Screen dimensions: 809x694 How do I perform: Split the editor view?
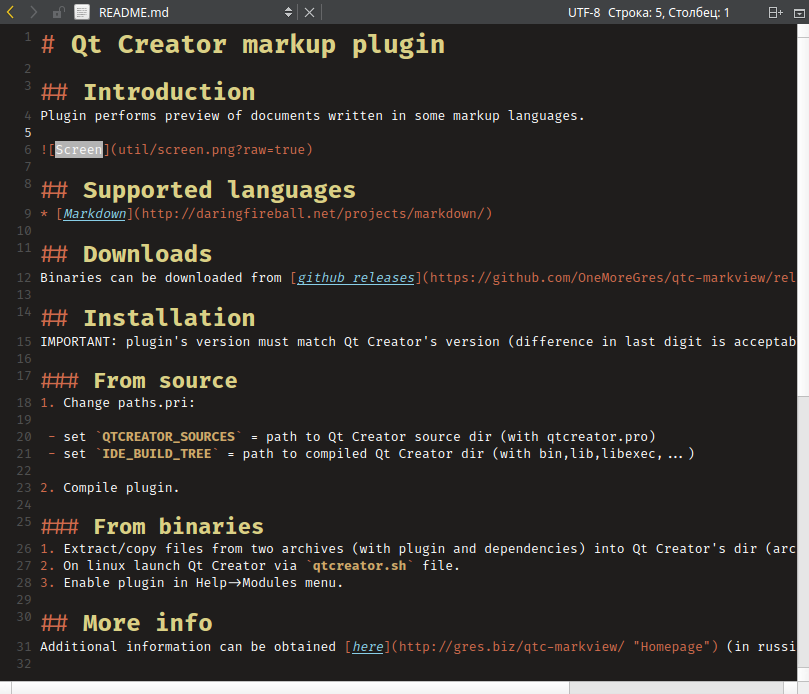click(775, 12)
